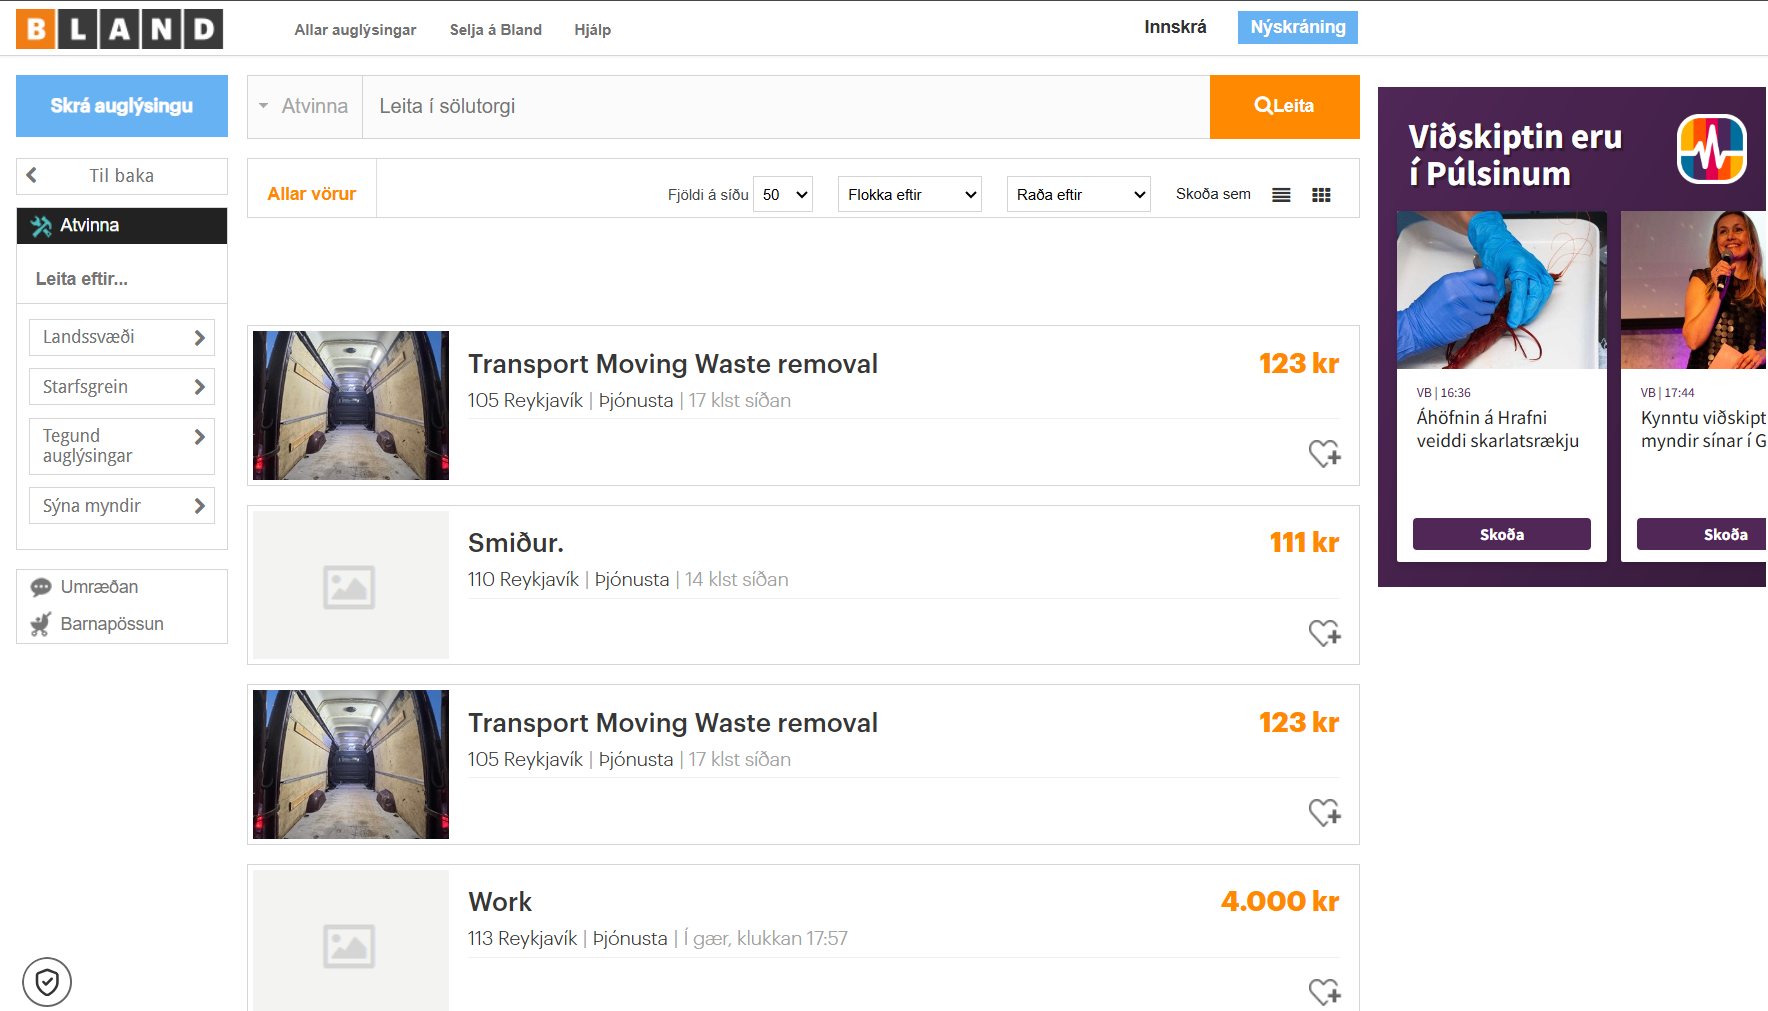Screen dimensions: 1768x1011
Task: Switch to grid view icon
Action: coord(1321,195)
